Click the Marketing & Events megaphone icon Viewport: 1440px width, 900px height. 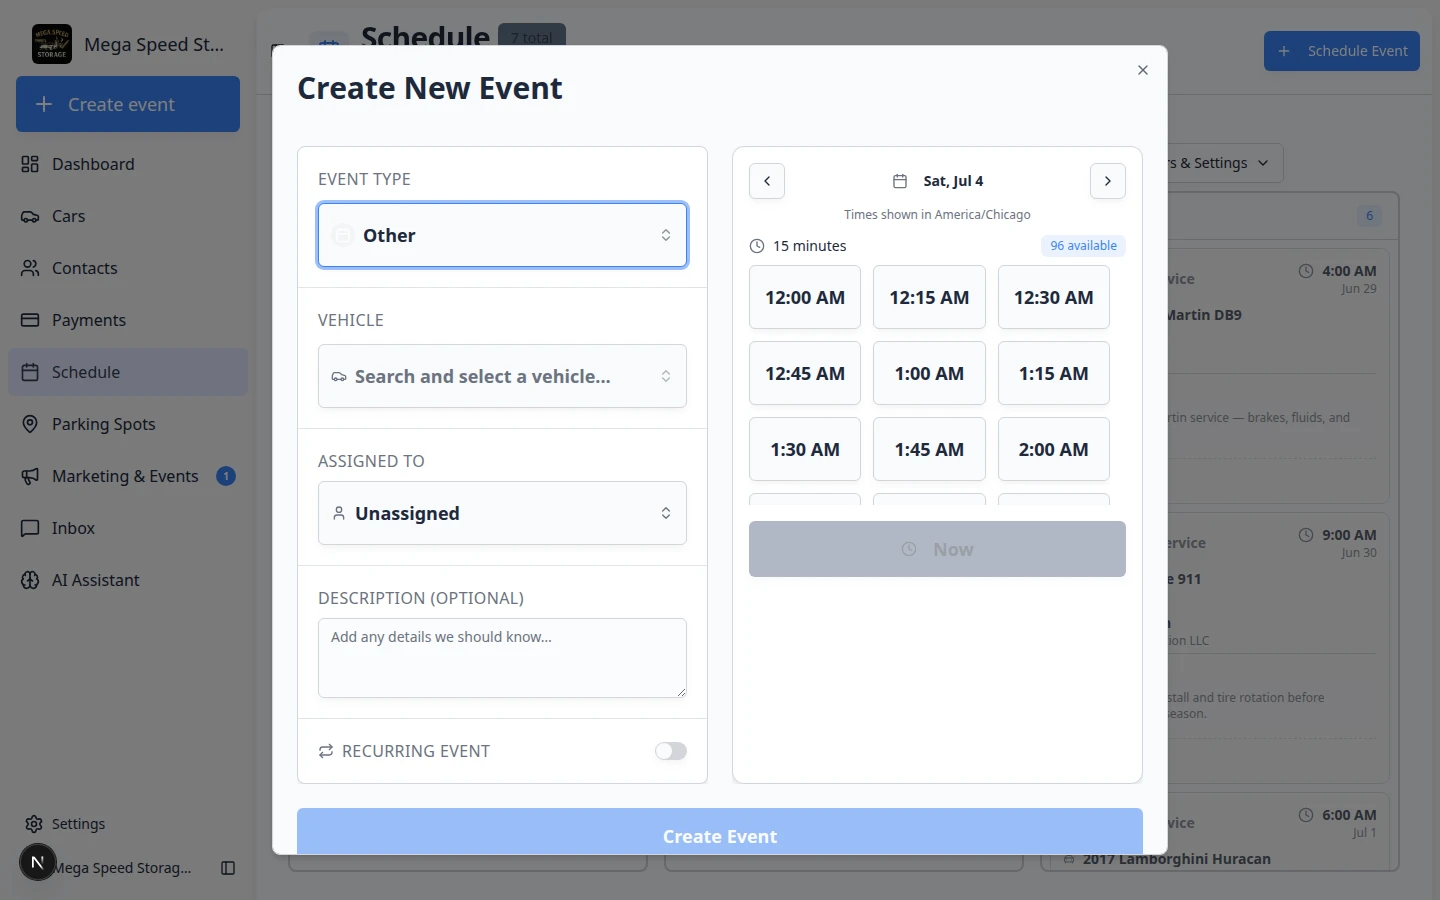[x=30, y=476]
